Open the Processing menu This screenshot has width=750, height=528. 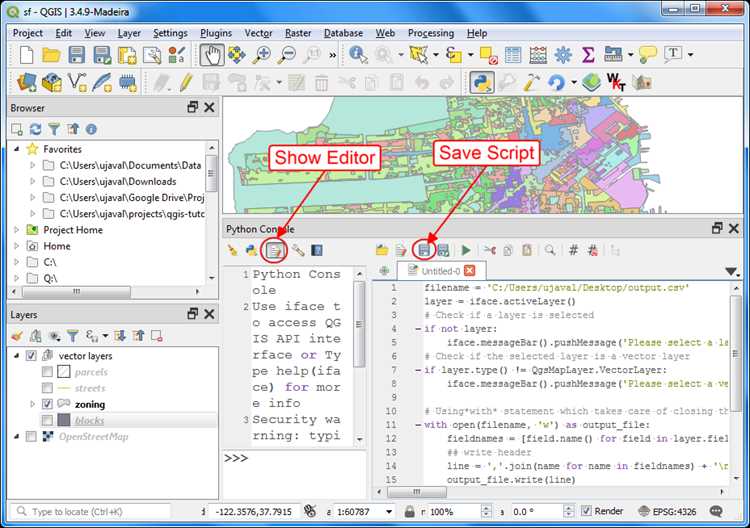(x=430, y=33)
